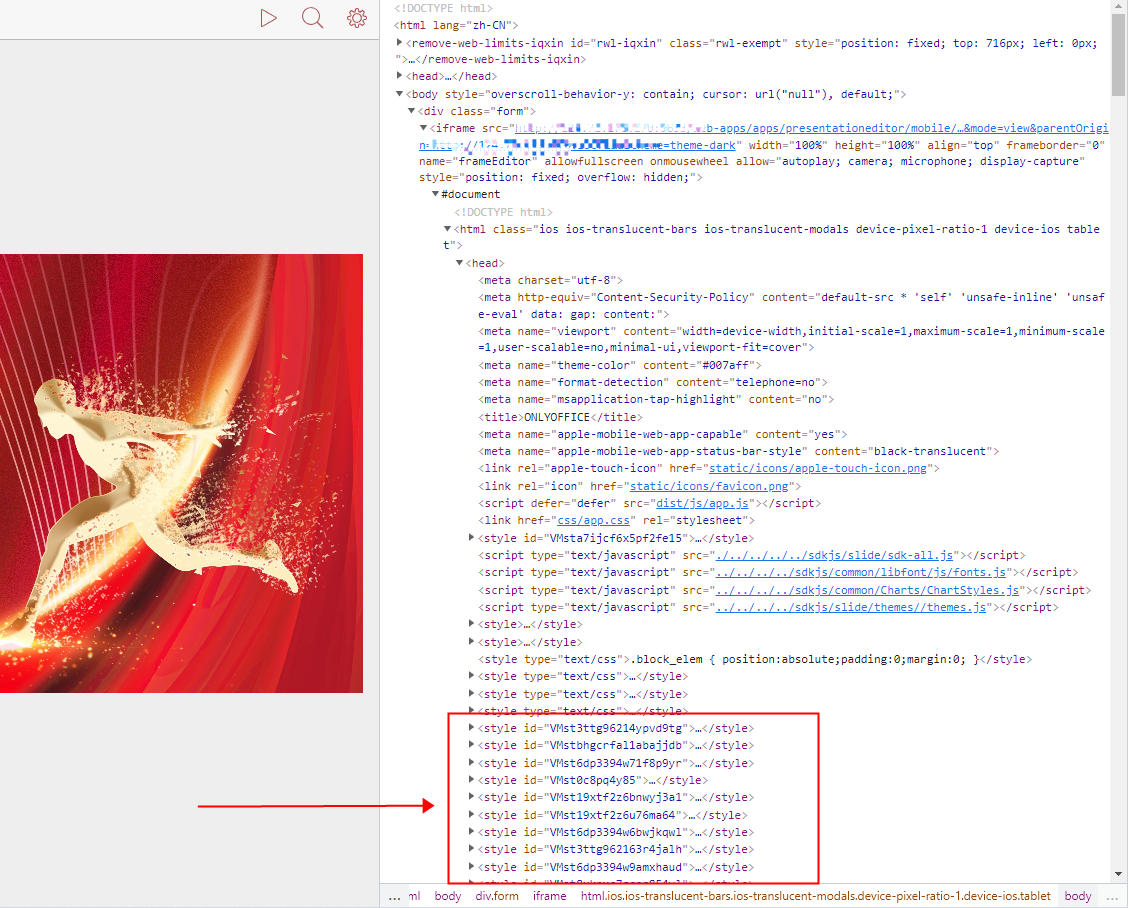Expand style VMsta7ijcf6x5pf2fe15 node
Image resolution: width=1128 pixels, height=908 pixels.
tap(471, 537)
